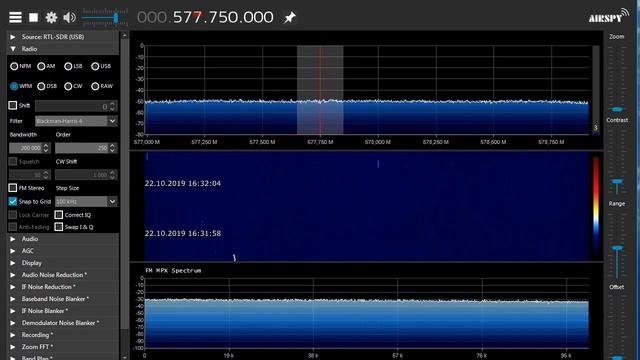Expand the IF Noise Blanker section
Viewport: 640px width, 360px height.
(x=63, y=311)
